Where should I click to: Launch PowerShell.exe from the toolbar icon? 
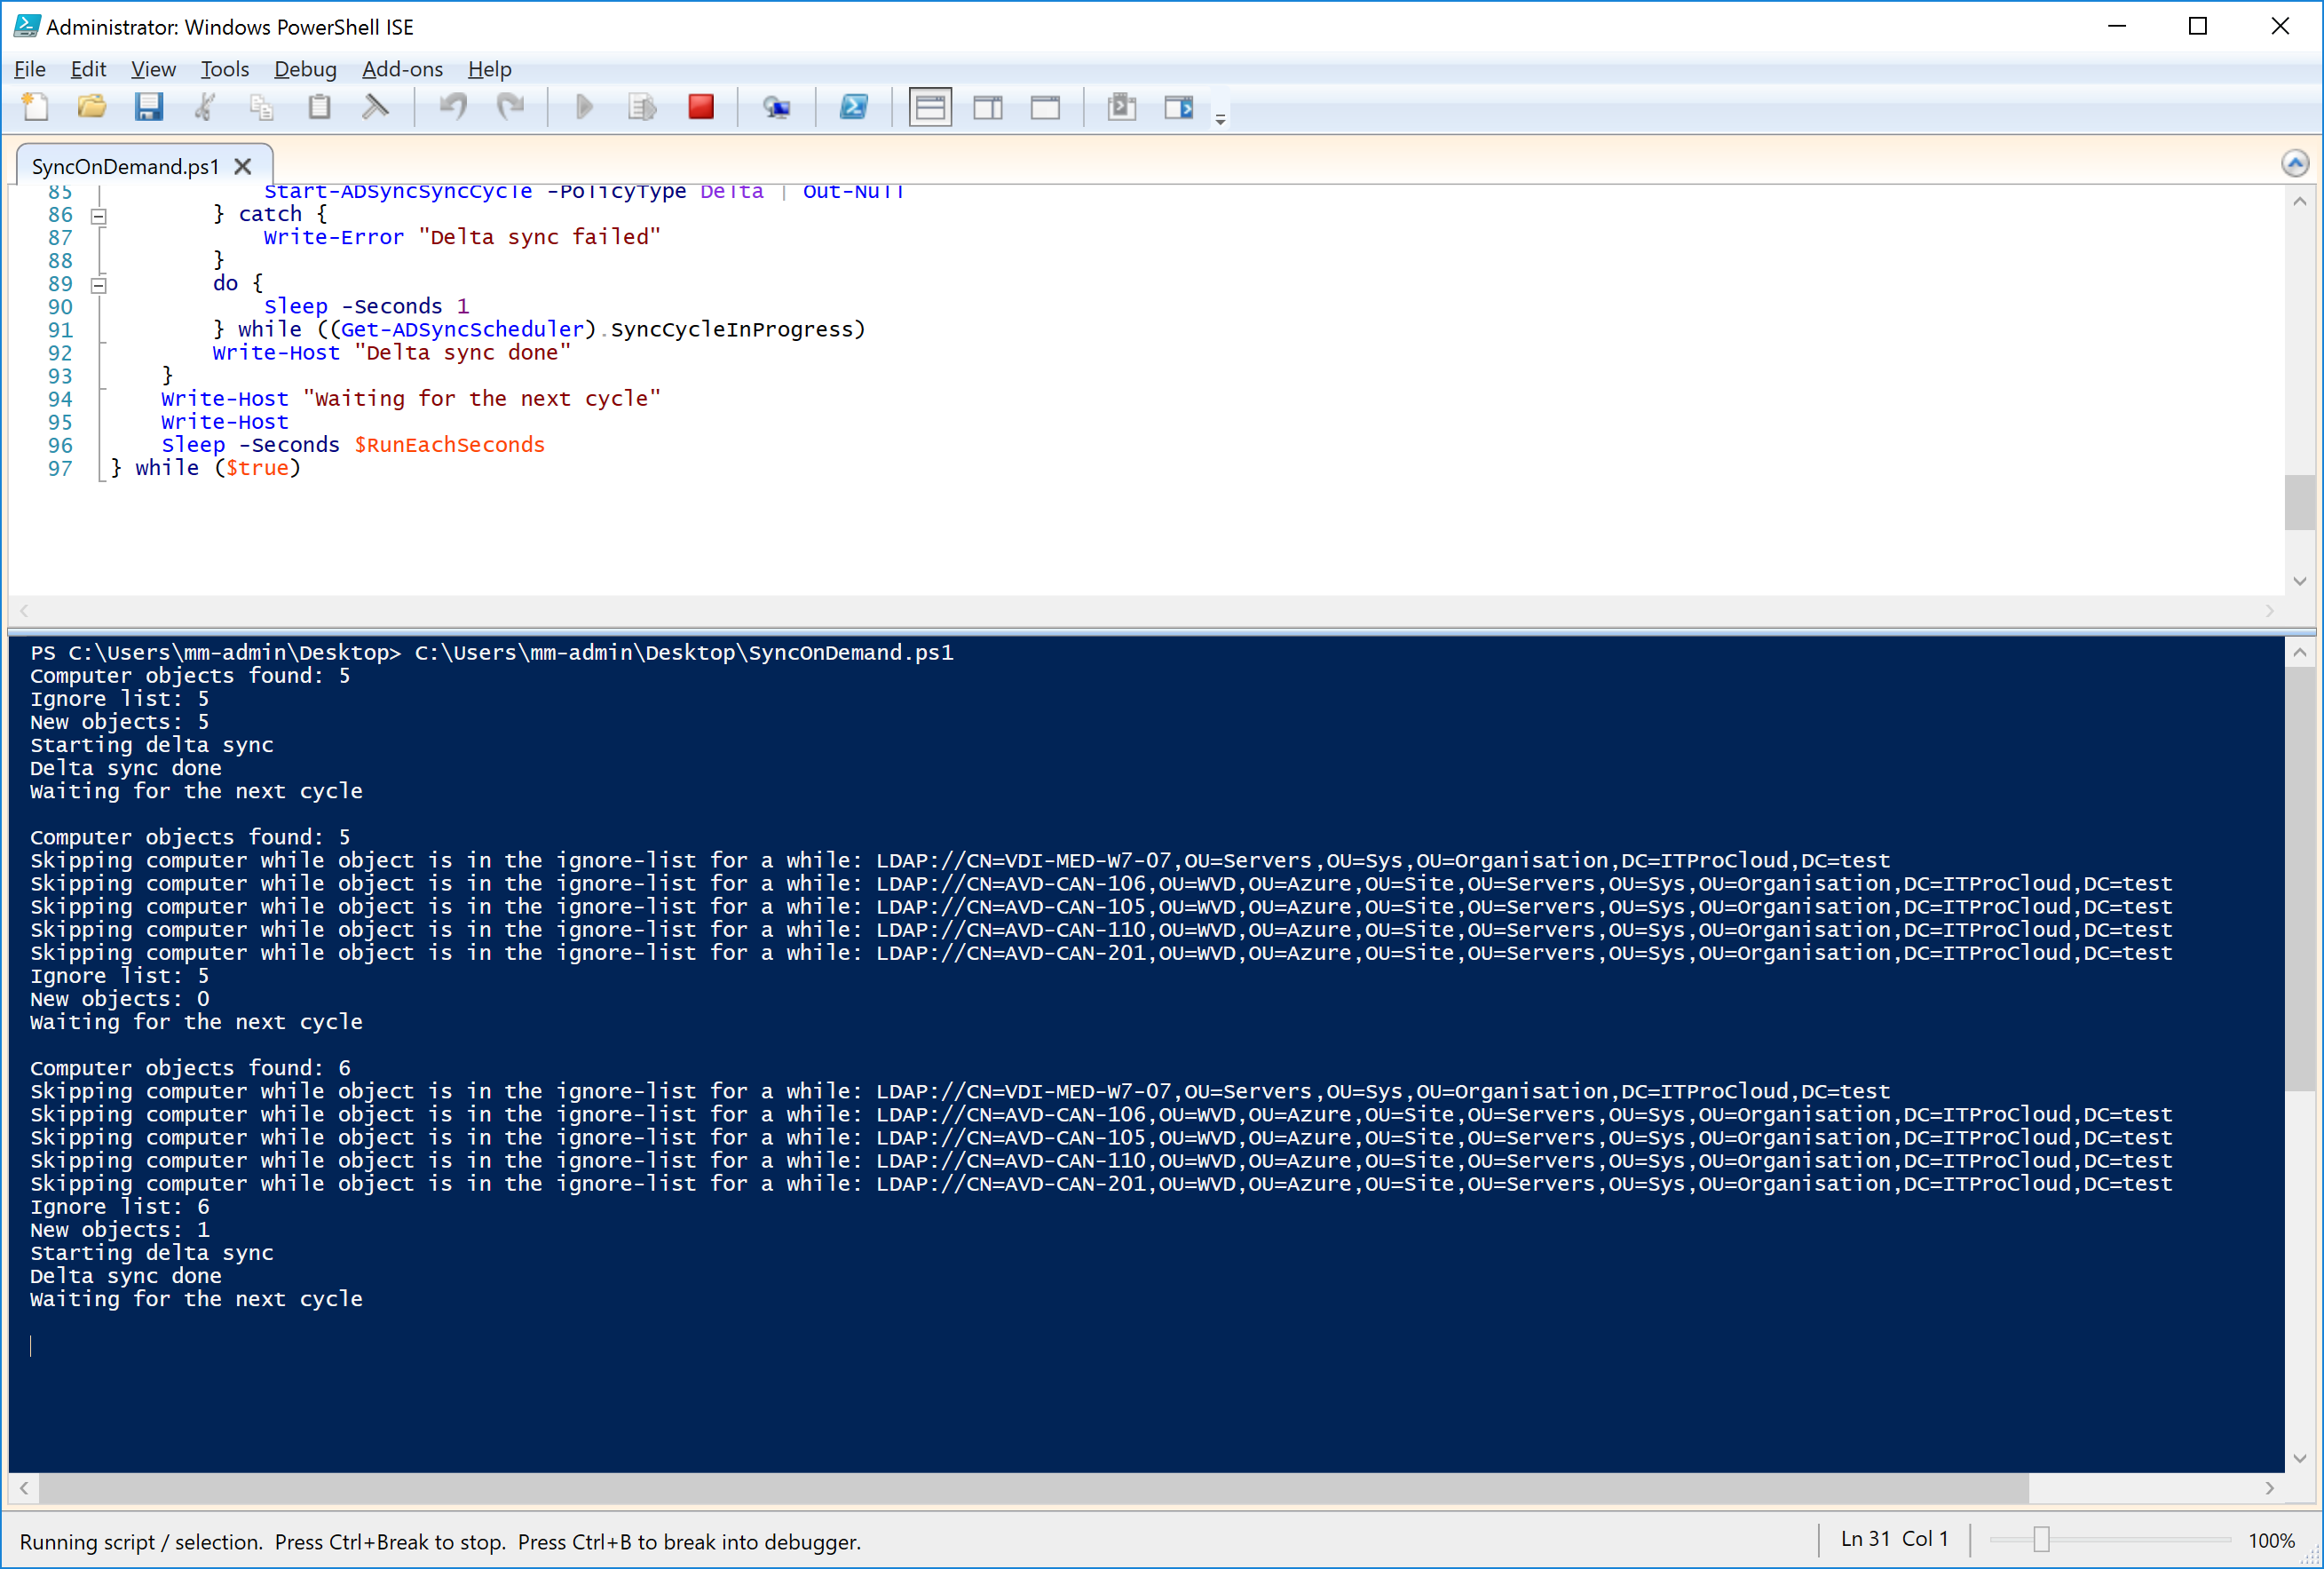click(x=854, y=106)
